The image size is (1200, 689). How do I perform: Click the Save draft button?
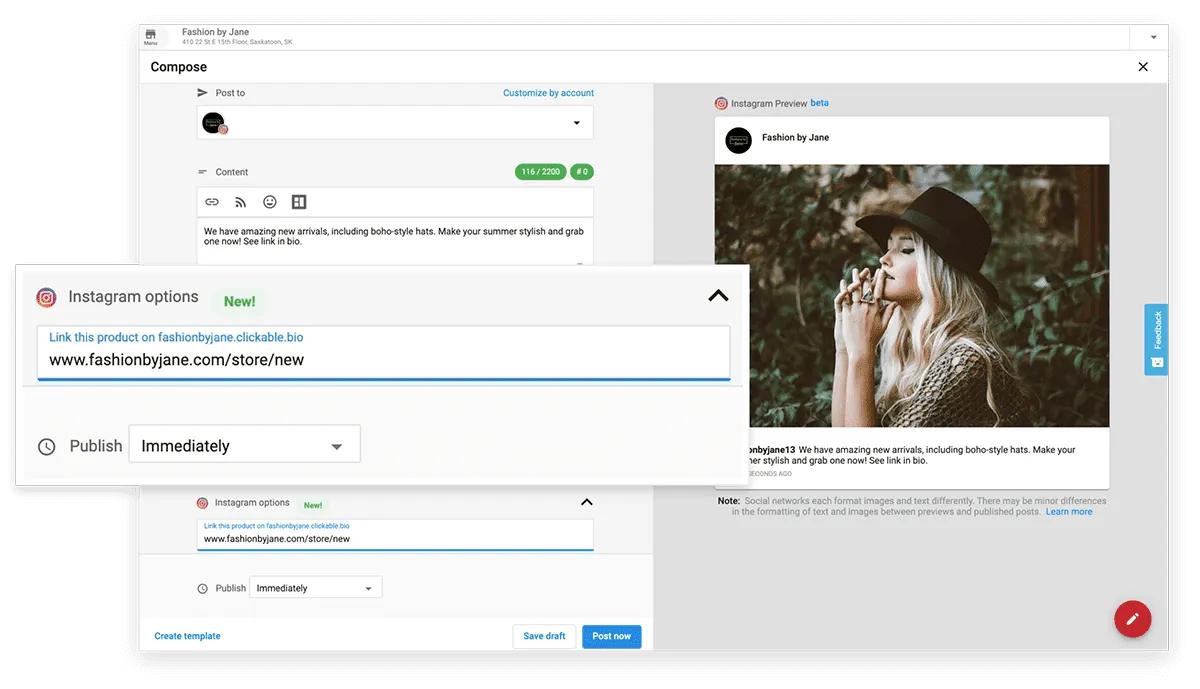[x=544, y=636]
